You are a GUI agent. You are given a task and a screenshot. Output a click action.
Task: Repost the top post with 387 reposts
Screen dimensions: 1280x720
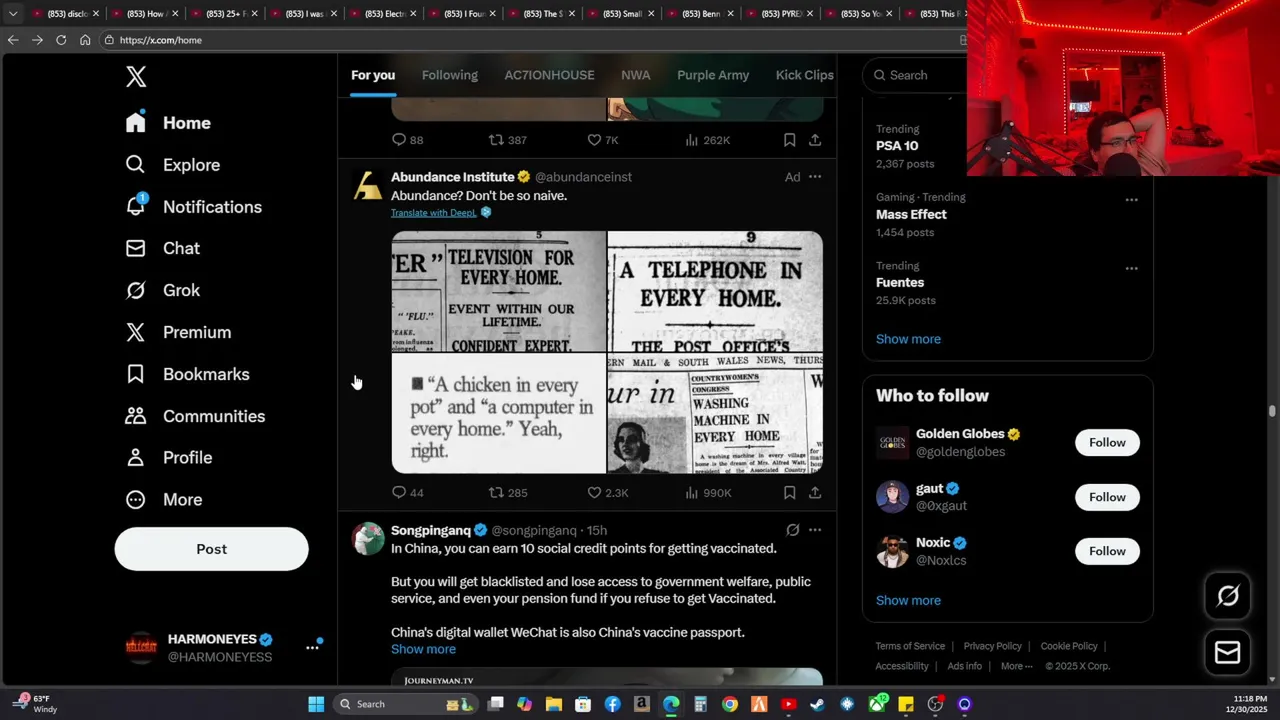(508, 140)
